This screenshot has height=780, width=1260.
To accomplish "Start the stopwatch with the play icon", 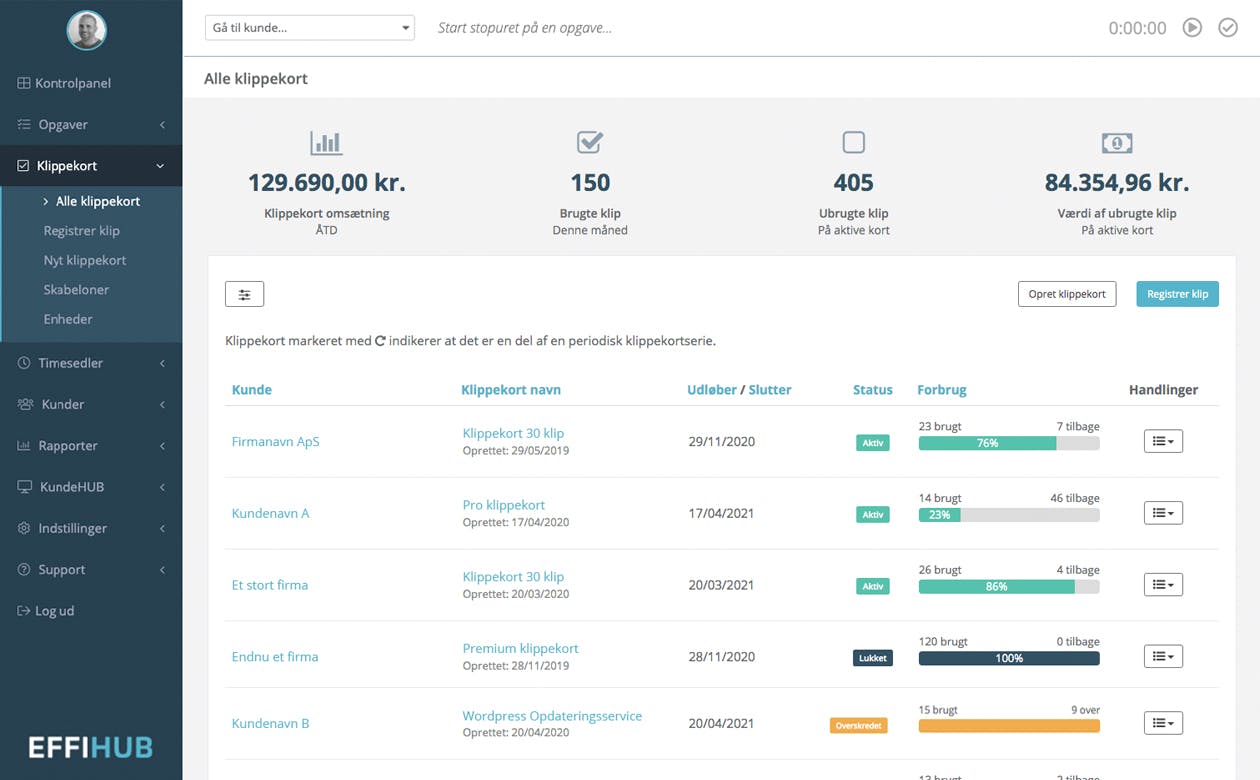I will (1192, 28).
